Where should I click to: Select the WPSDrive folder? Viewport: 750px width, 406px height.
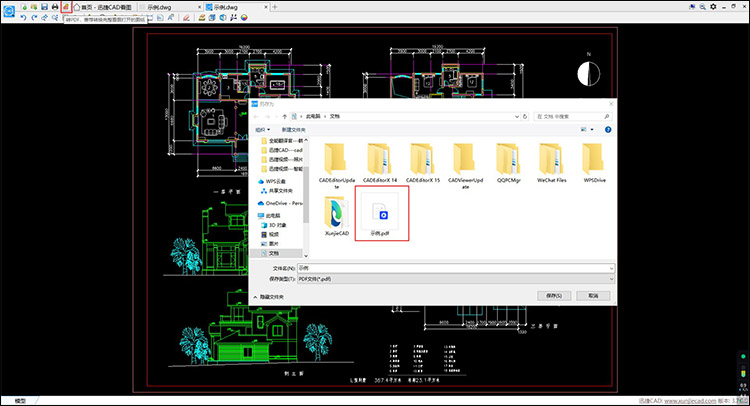[595, 163]
